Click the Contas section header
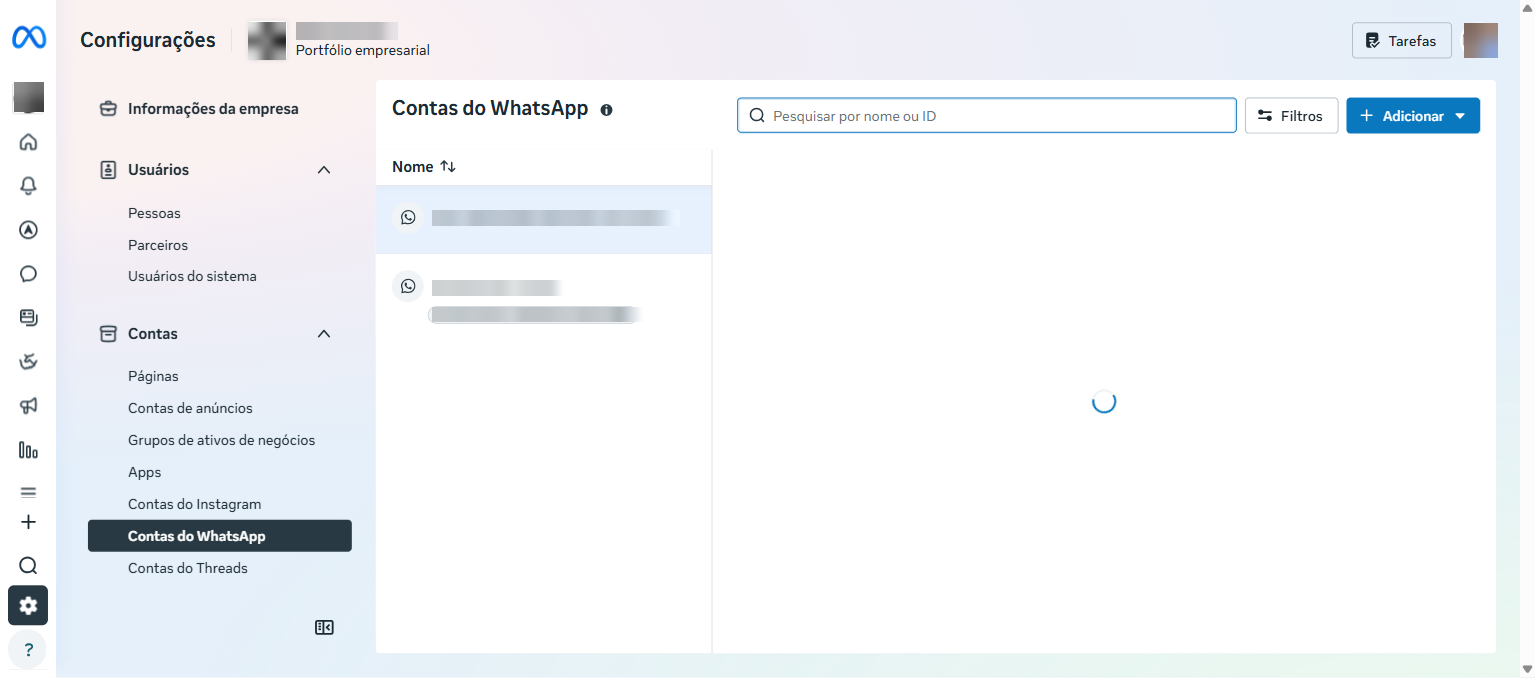1535x678 pixels. coord(220,334)
